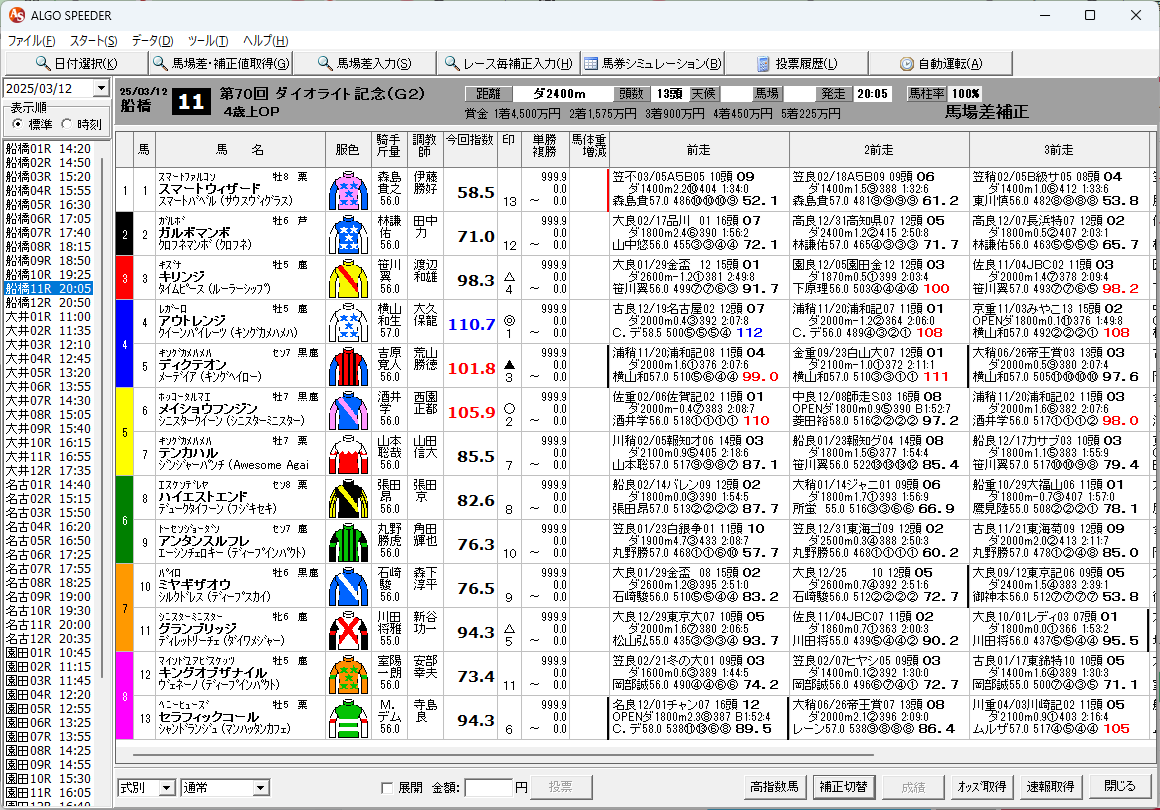Click the 補正切替 button
The height and width of the screenshot is (810, 1160).
point(843,786)
